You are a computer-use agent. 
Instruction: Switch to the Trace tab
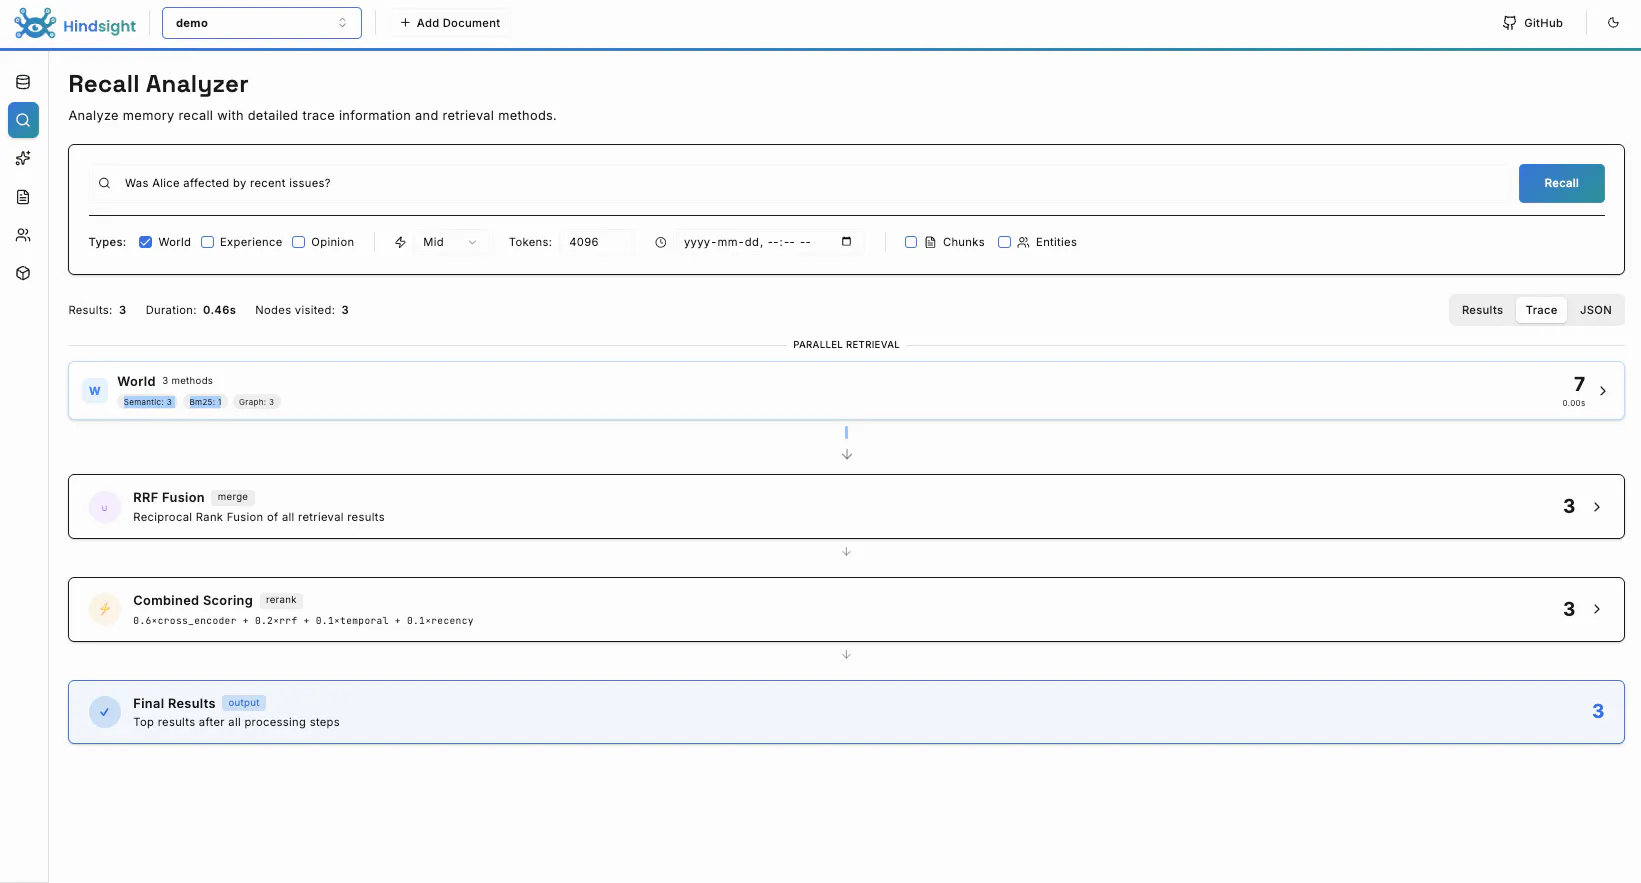click(x=1541, y=310)
